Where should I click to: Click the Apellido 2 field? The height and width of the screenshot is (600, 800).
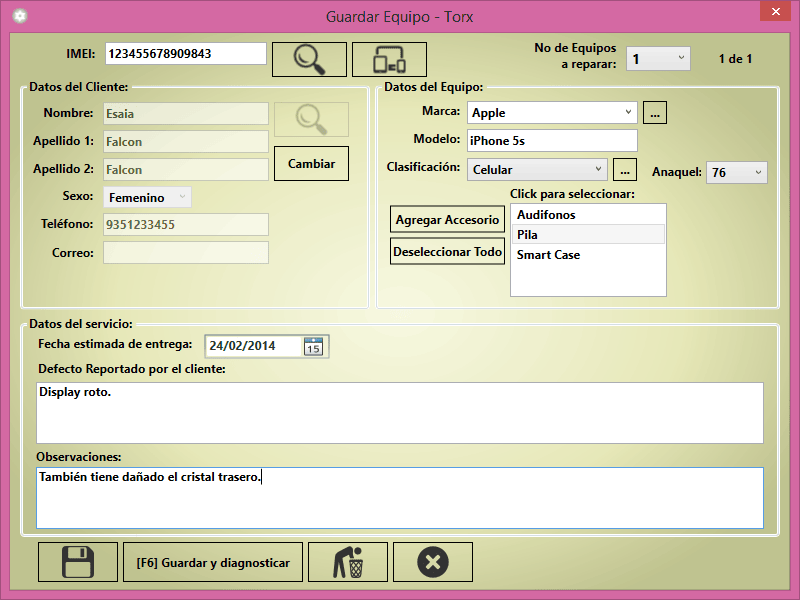point(186,169)
